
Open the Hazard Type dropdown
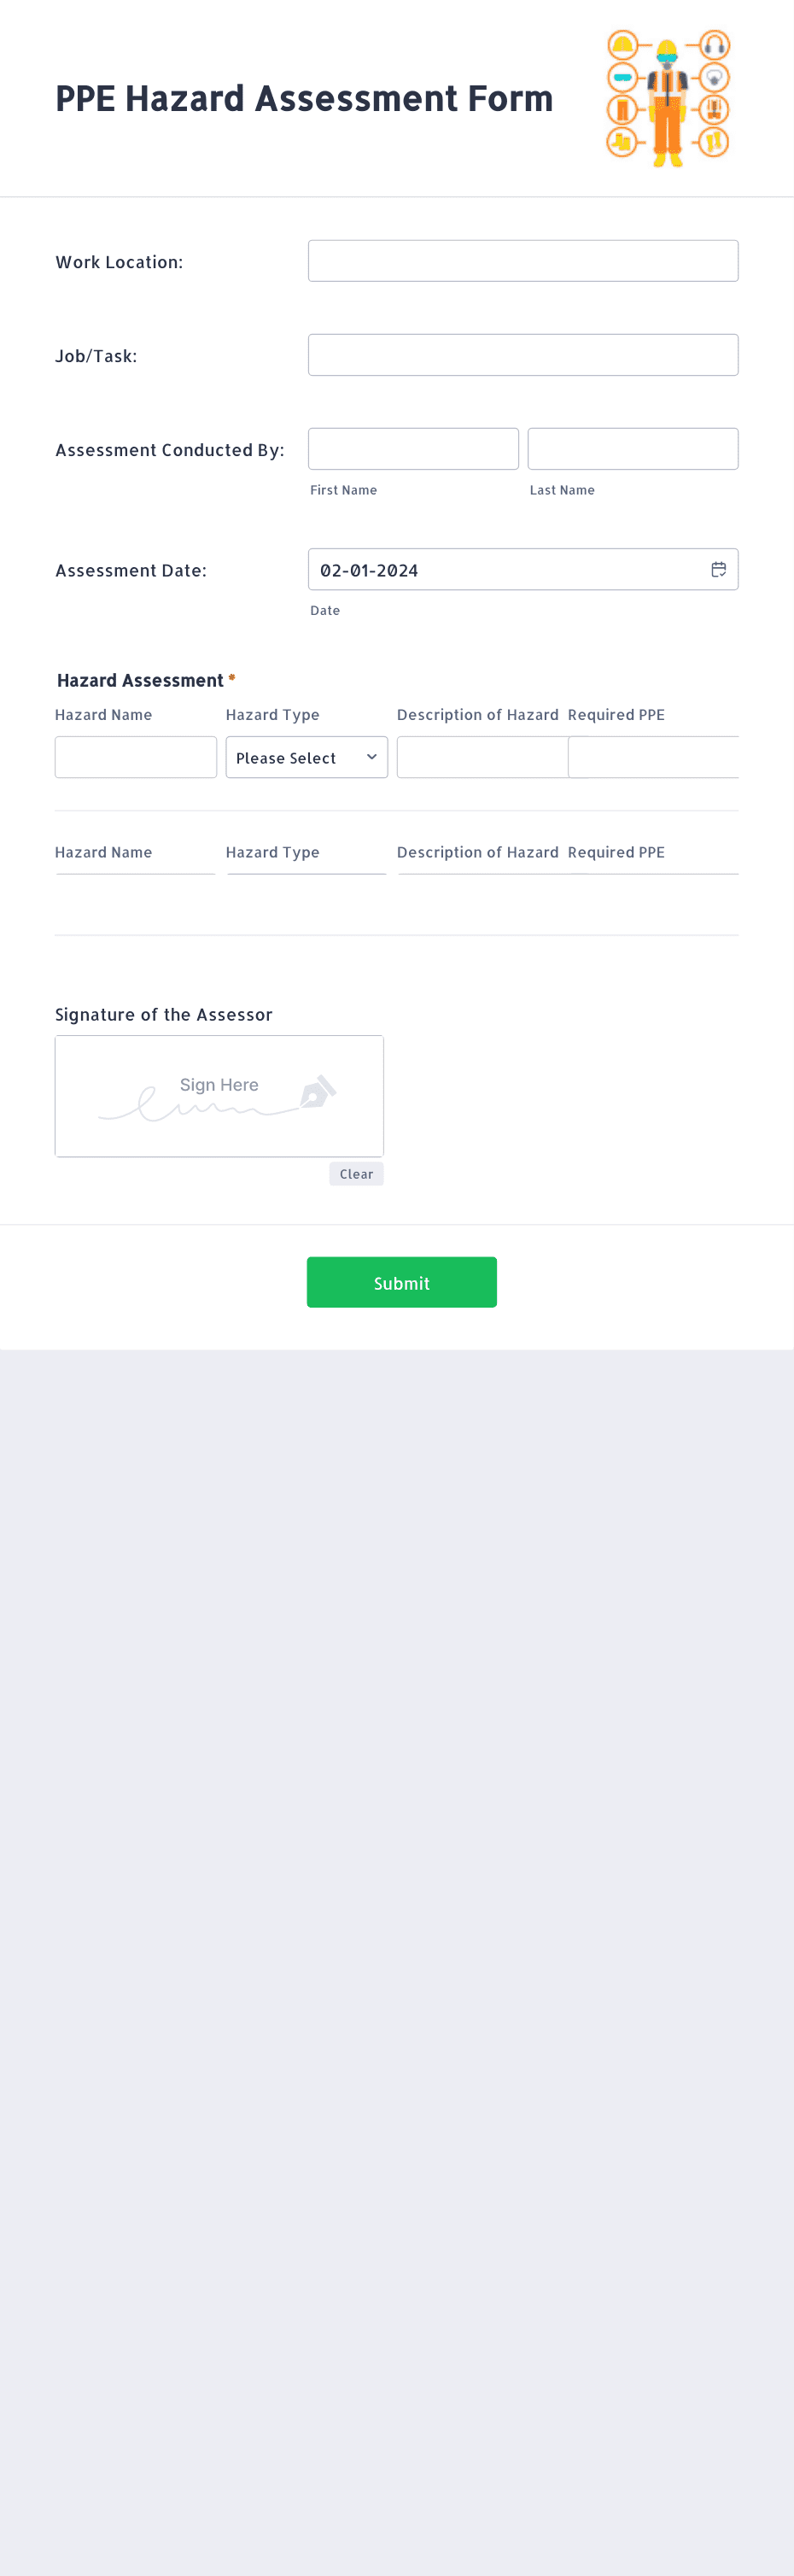[306, 757]
